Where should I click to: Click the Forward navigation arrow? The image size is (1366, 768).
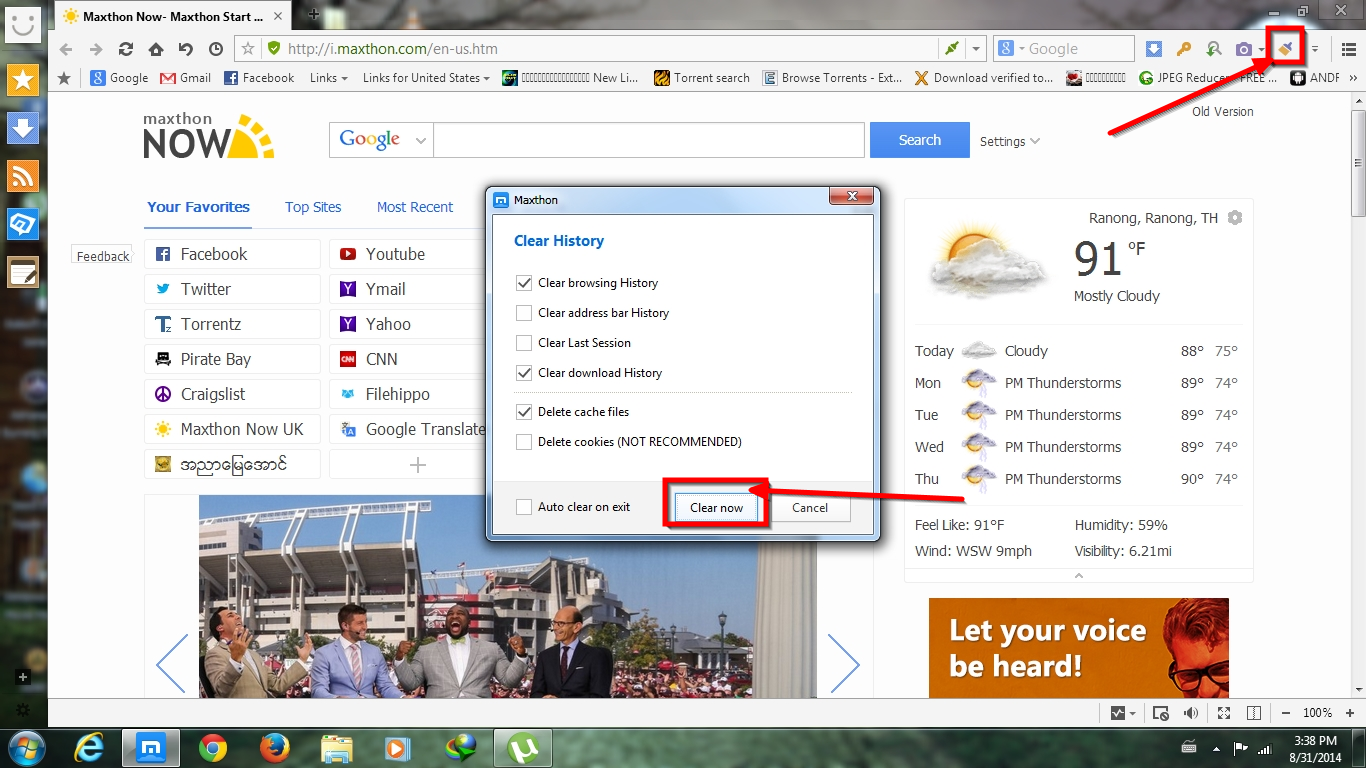pos(96,49)
